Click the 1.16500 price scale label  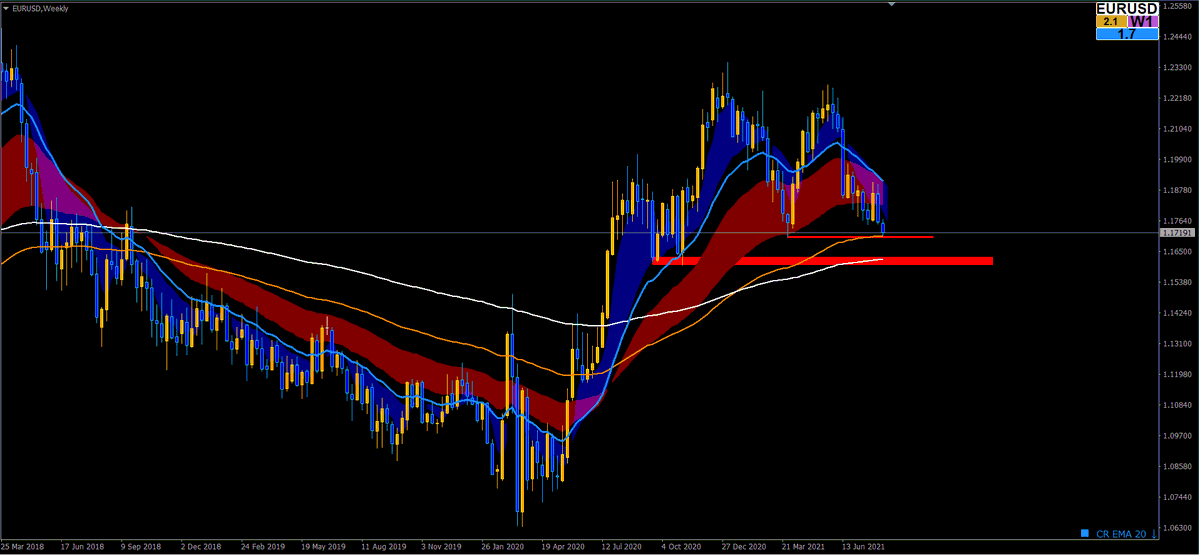click(x=1179, y=251)
